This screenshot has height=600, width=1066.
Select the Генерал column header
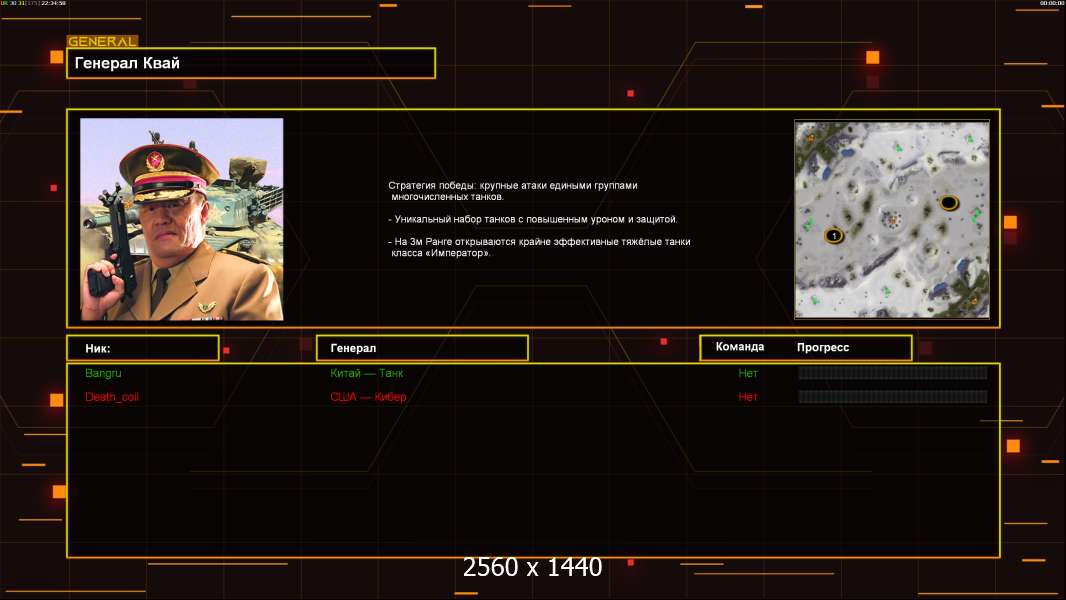click(x=421, y=348)
